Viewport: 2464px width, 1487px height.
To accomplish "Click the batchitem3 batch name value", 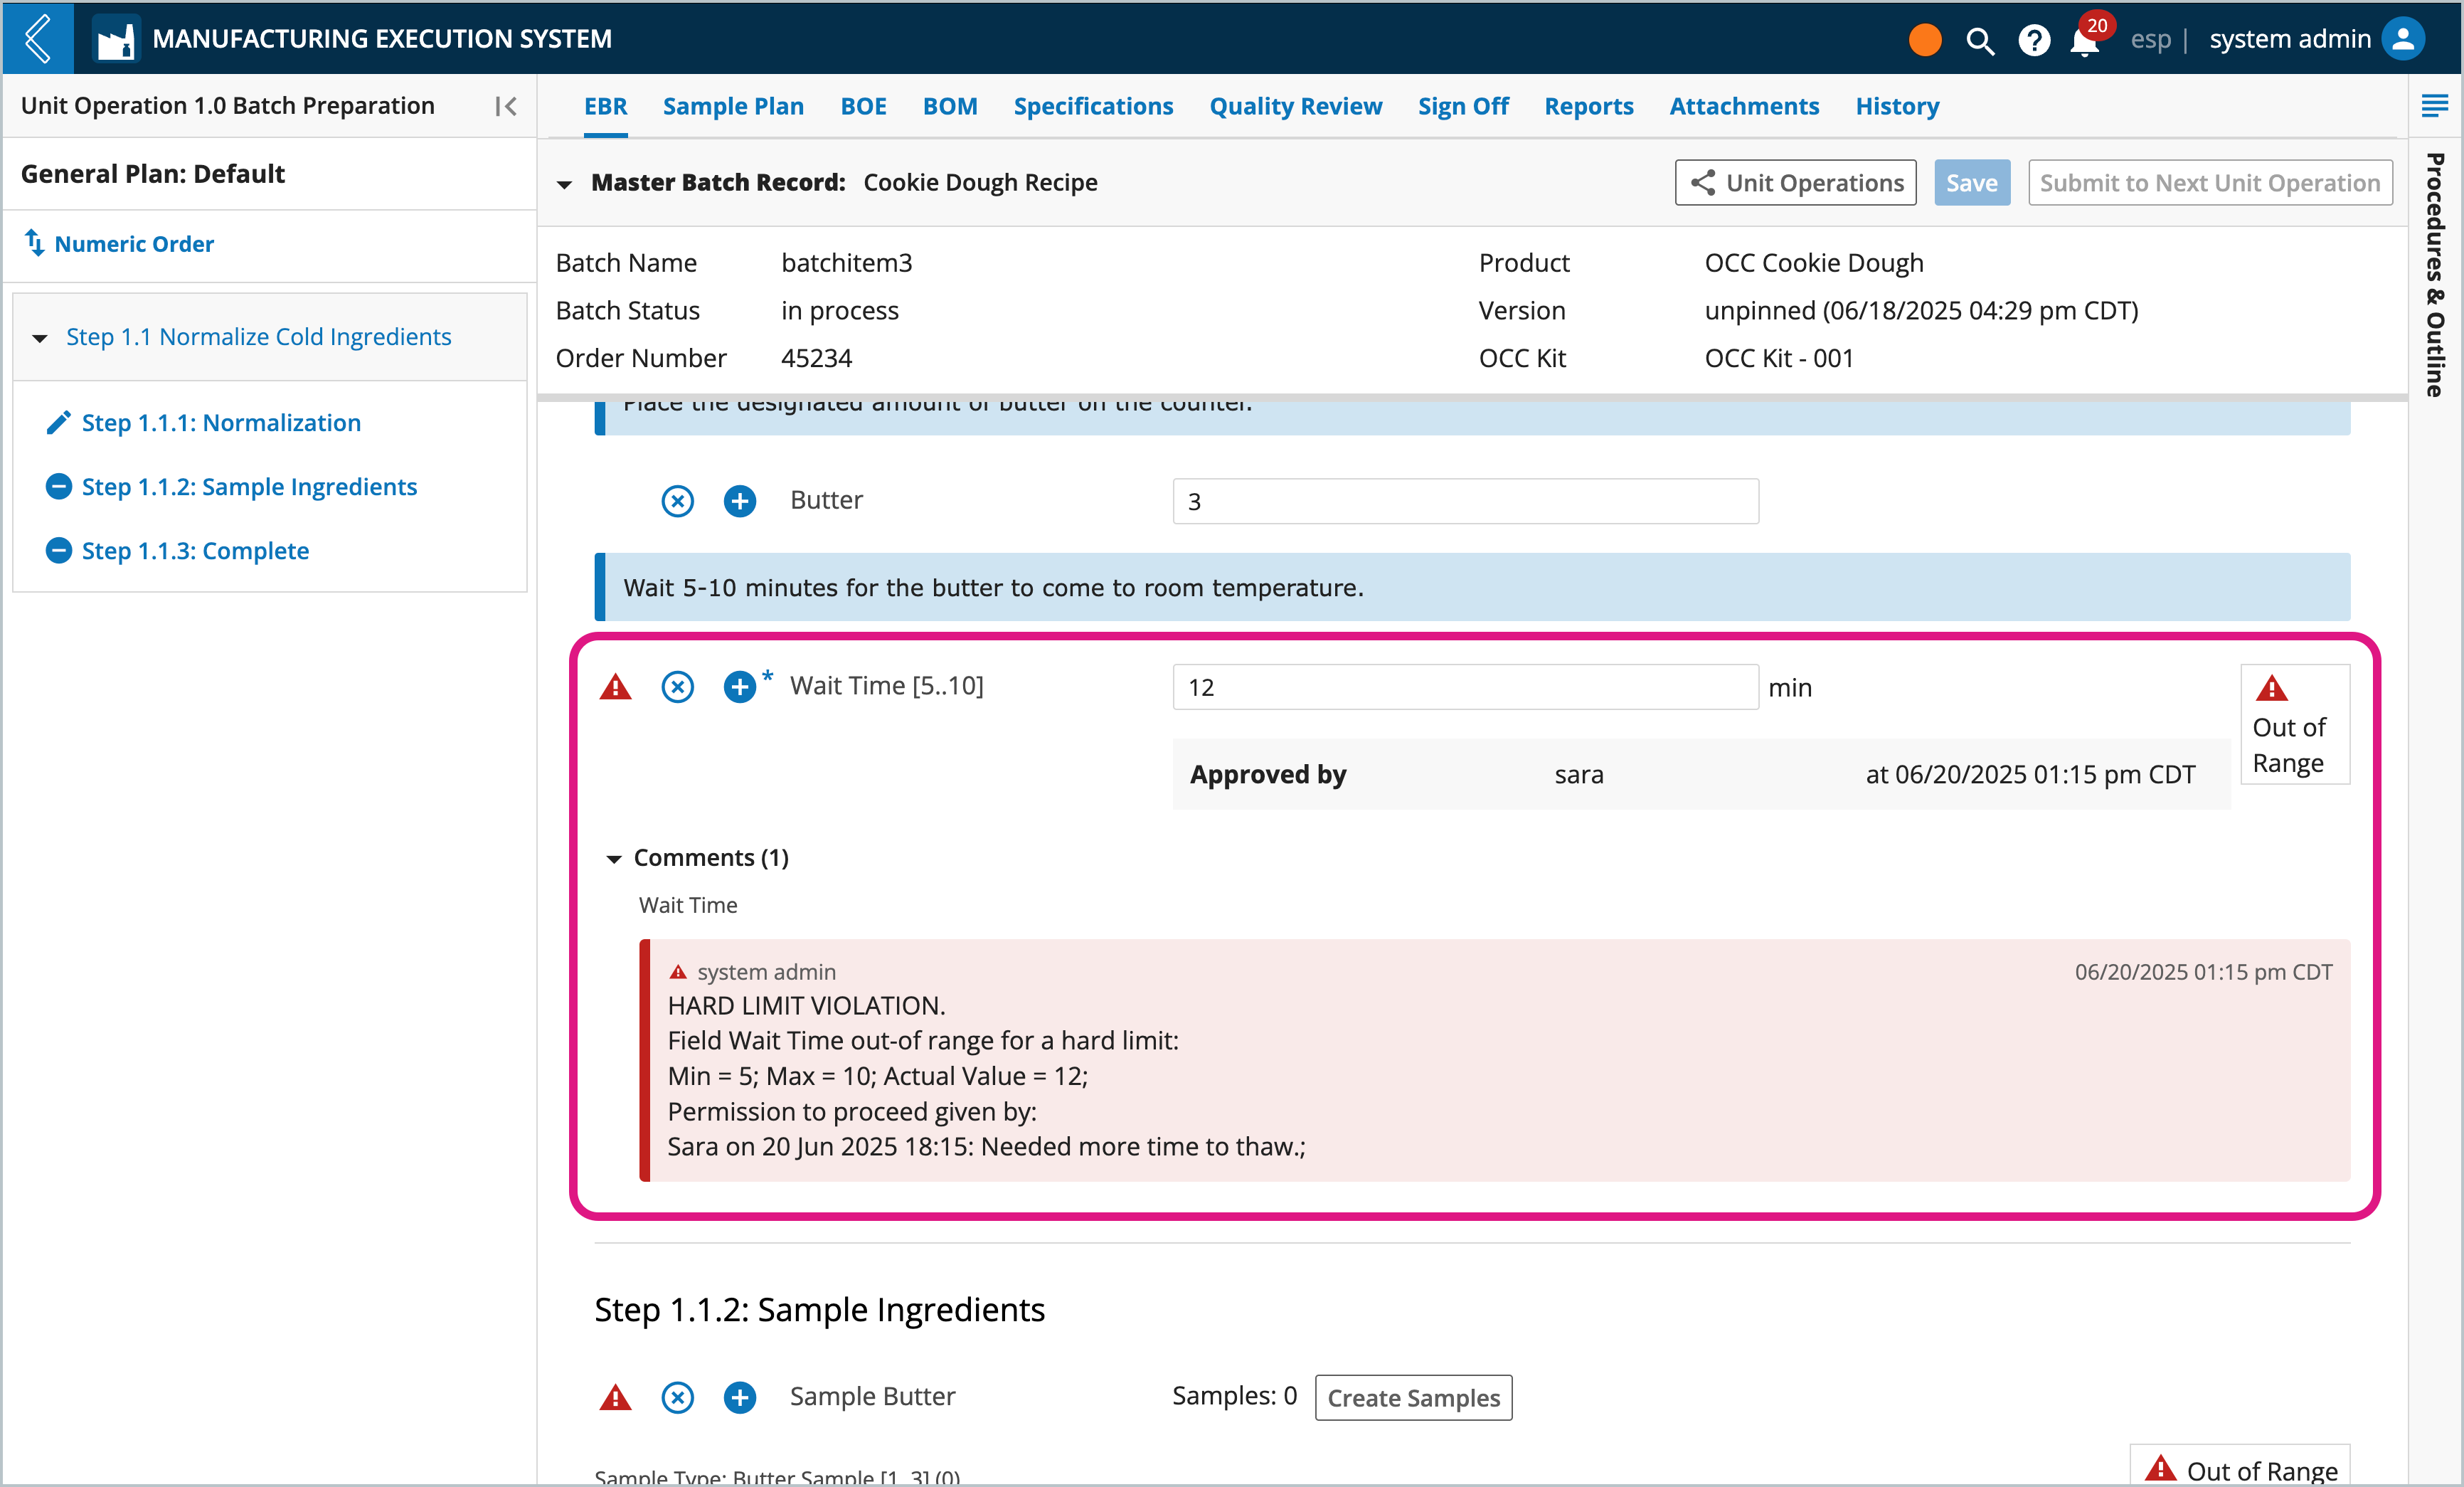I will 846,263.
